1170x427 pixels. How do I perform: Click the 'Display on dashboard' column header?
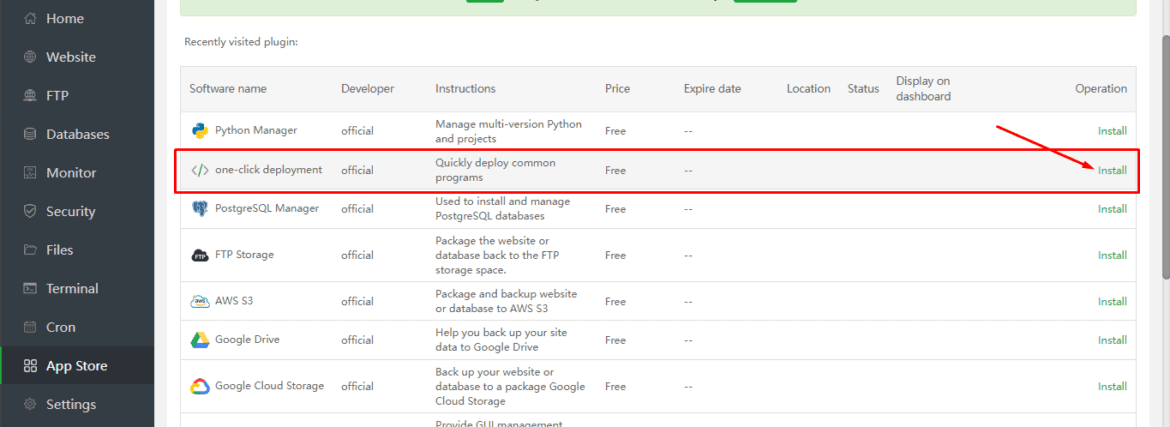924,89
